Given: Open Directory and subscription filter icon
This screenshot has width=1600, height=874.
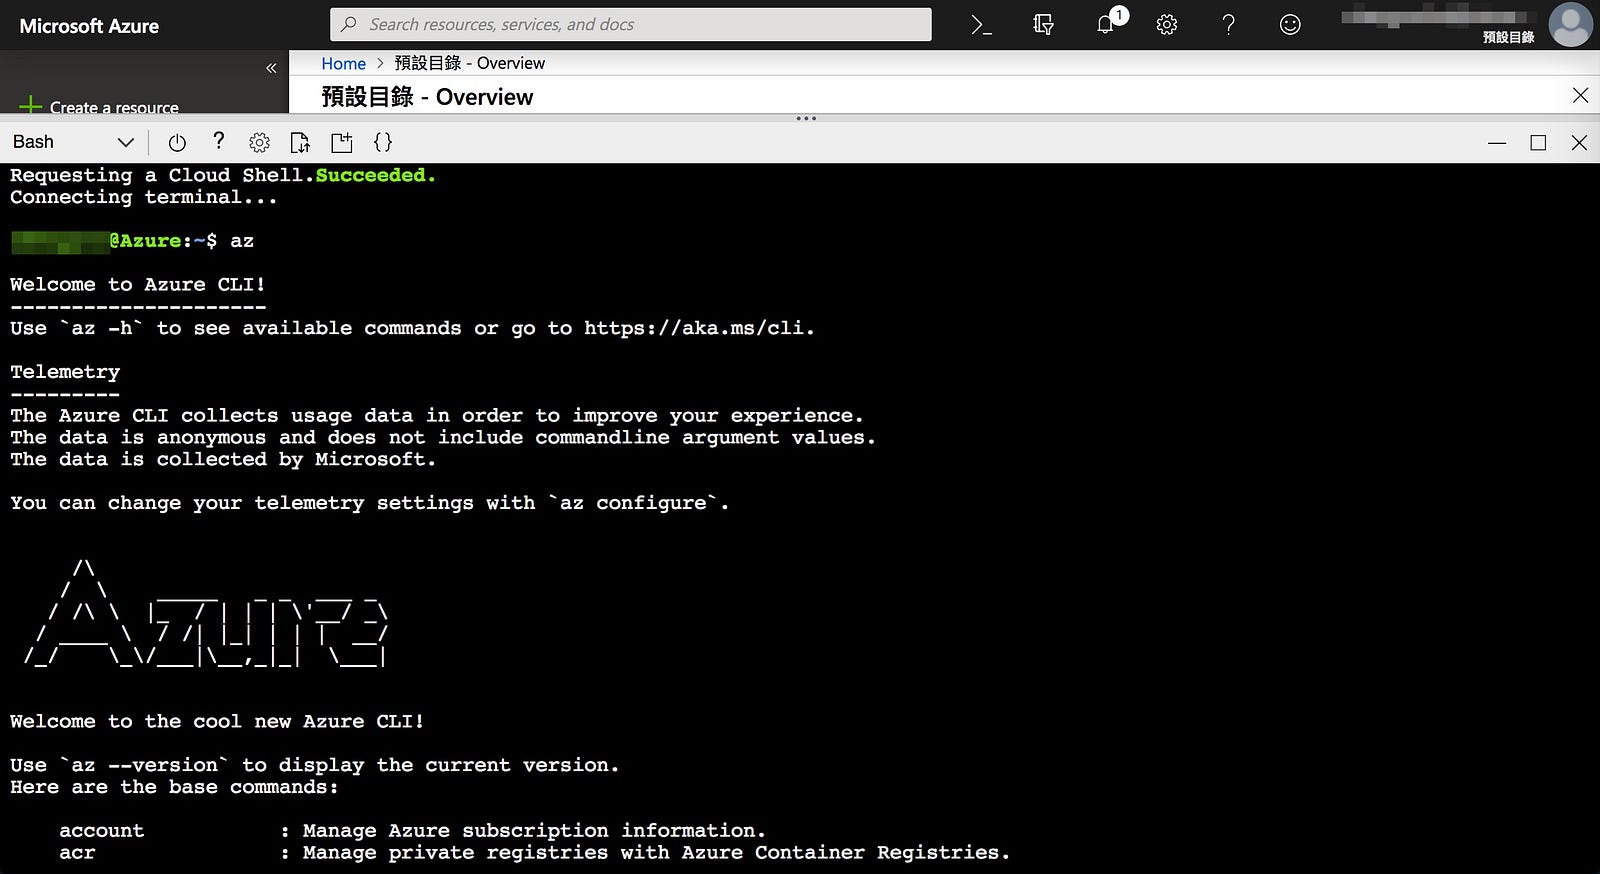Looking at the screenshot, I should 1043,25.
